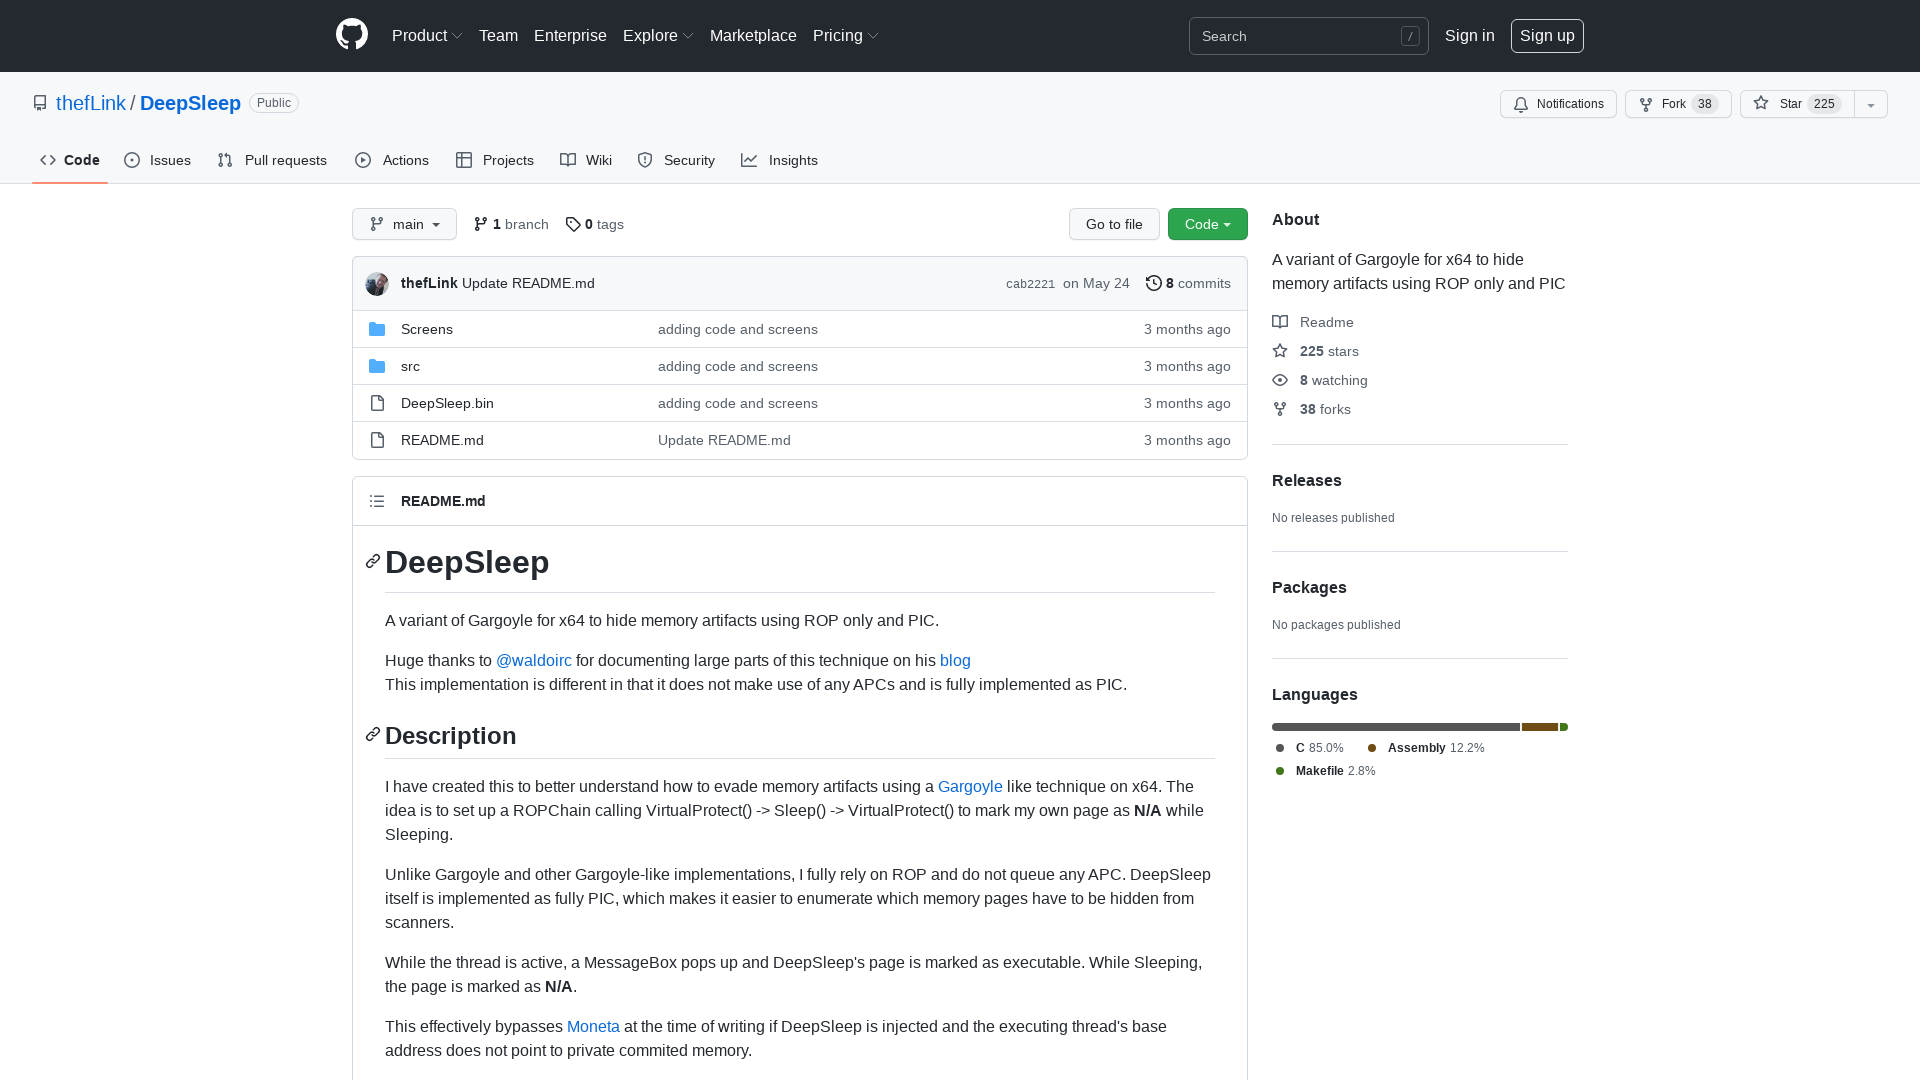Open the Actions tab
The width and height of the screenshot is (1920, 1080).
[392, 160]
